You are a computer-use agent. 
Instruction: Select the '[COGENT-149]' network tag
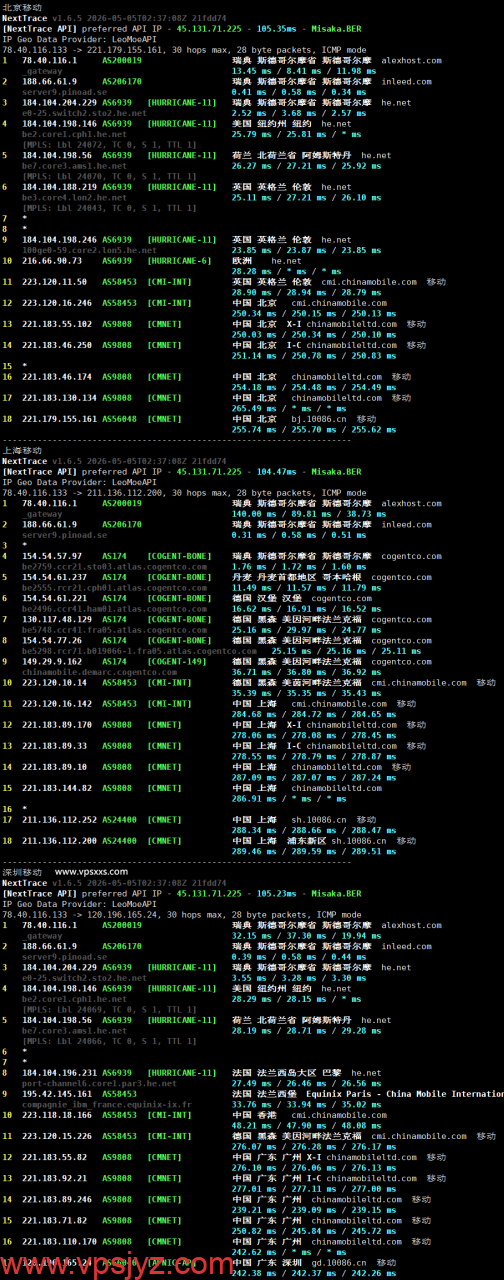pyautogui.click(x=177, y=661)
